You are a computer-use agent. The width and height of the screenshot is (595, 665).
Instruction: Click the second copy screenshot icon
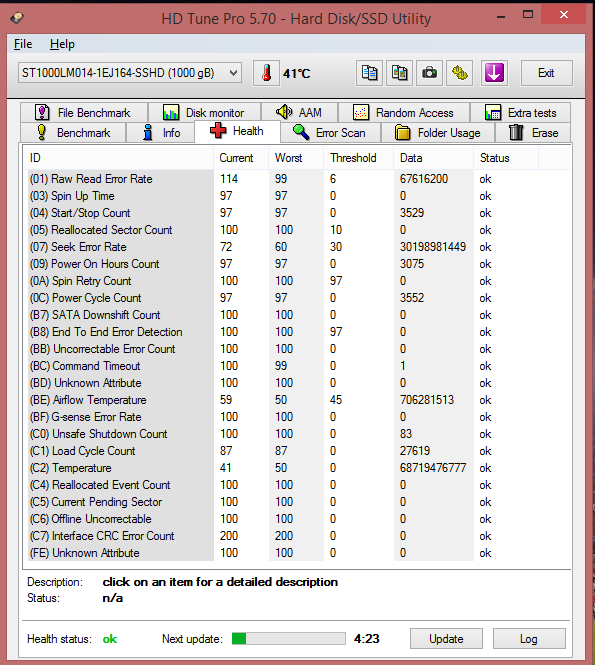pos(399,73)
